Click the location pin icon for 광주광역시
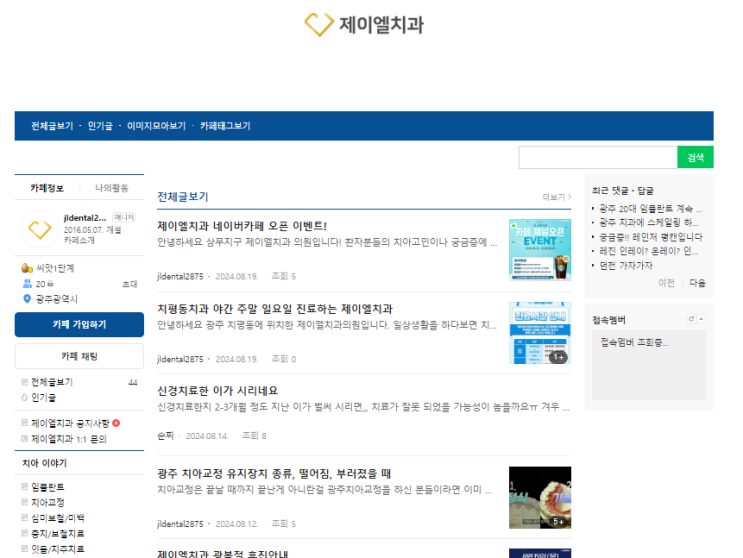The width and height of the screenshot is (743, 558). pos(27,299)
